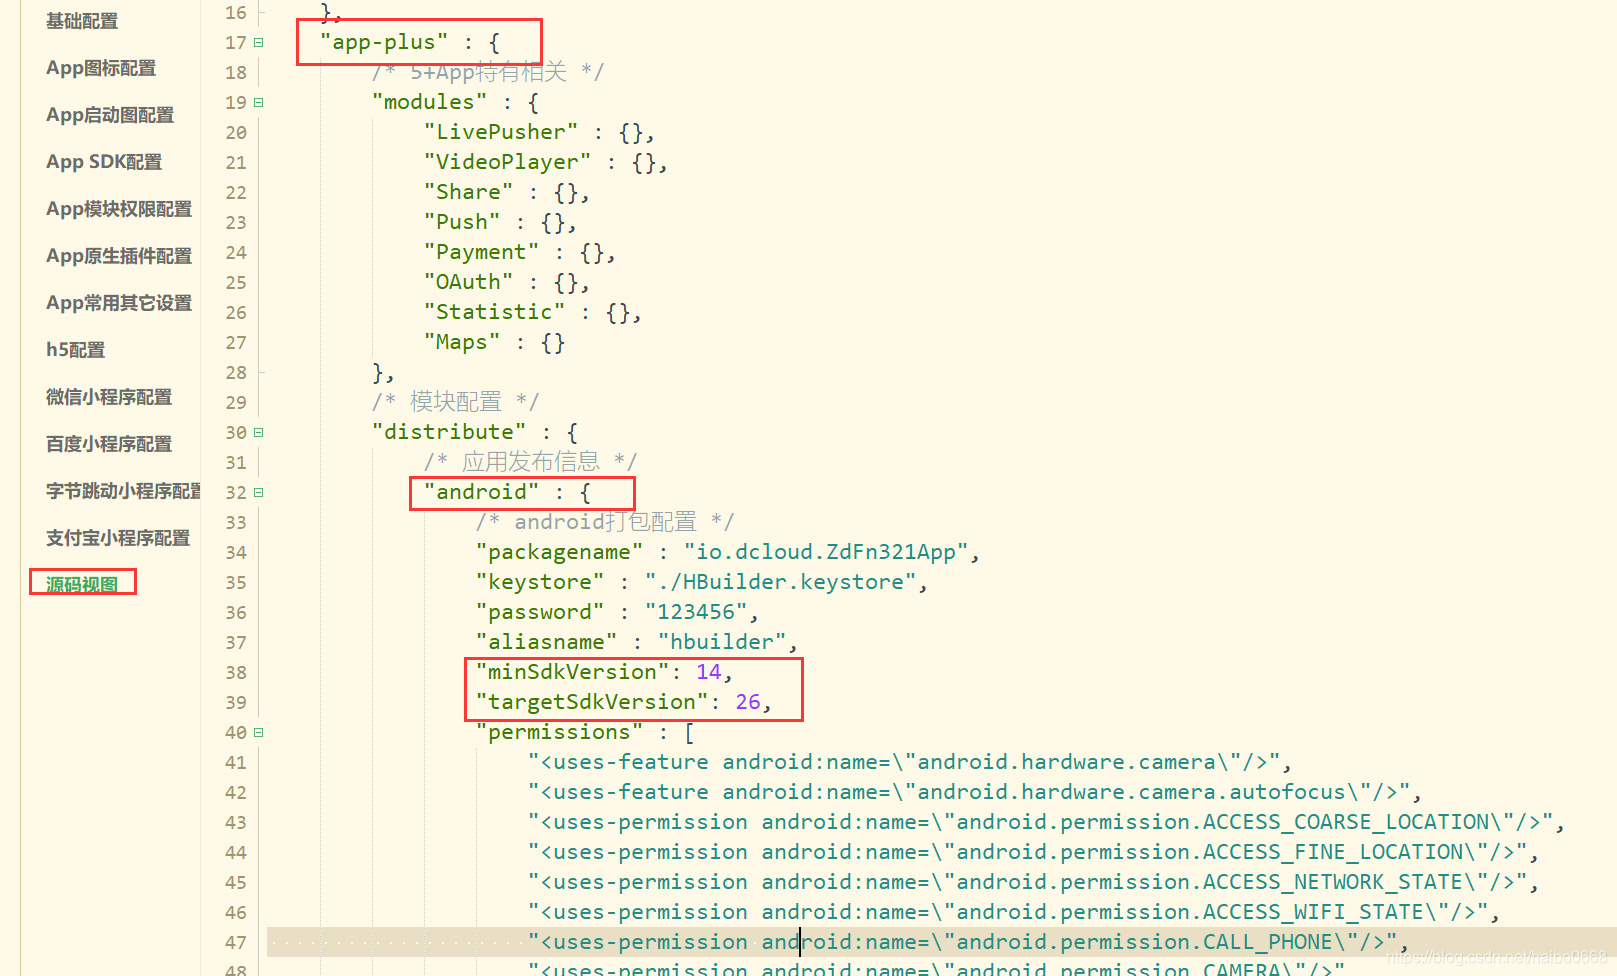
Task: Click the "modules" key text
Action: 429,102
